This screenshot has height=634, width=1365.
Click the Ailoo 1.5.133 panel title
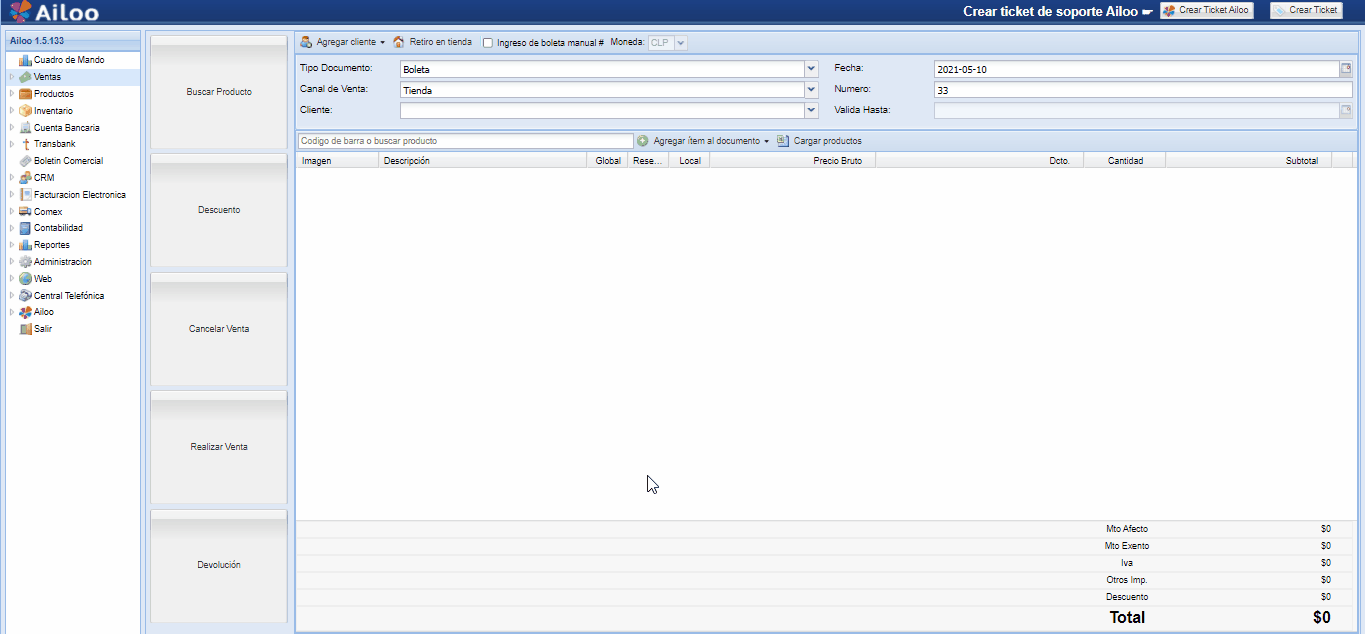pyautogui.click(x=37, y=41)
